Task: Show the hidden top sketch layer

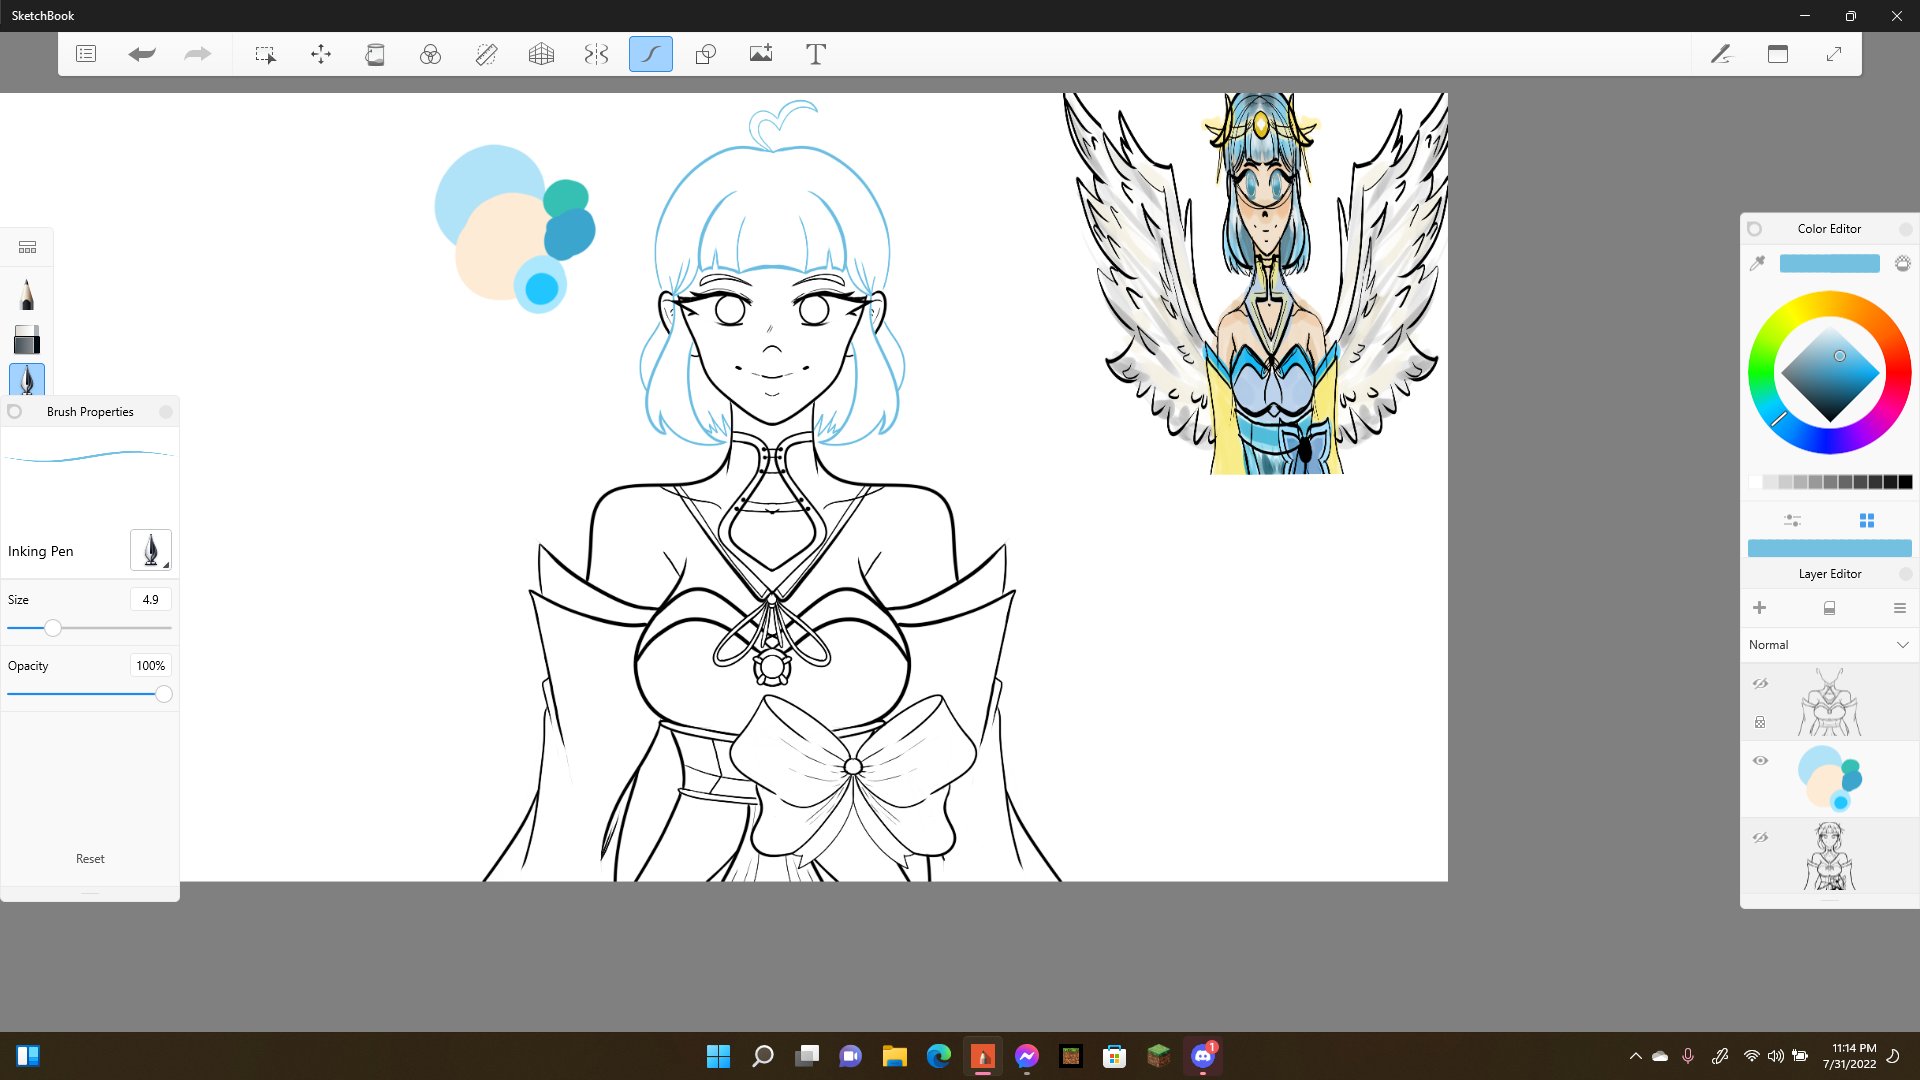Action: pyautogui.click(x=1760, y=684)
